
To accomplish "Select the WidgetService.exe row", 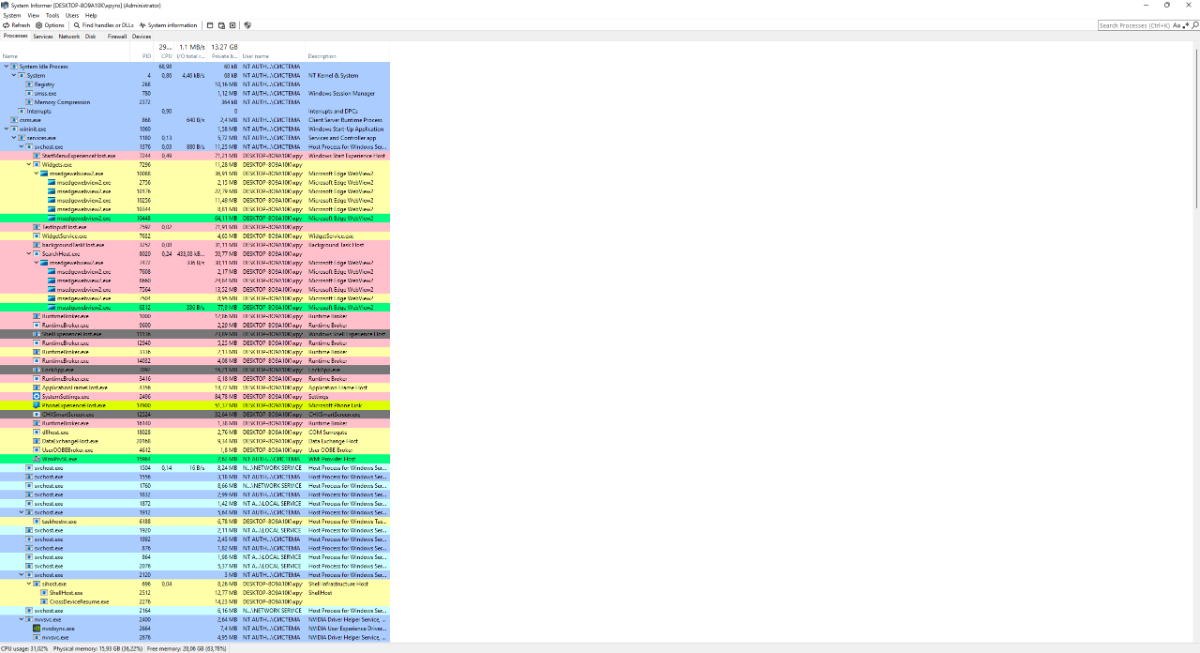I will (195, 236).
